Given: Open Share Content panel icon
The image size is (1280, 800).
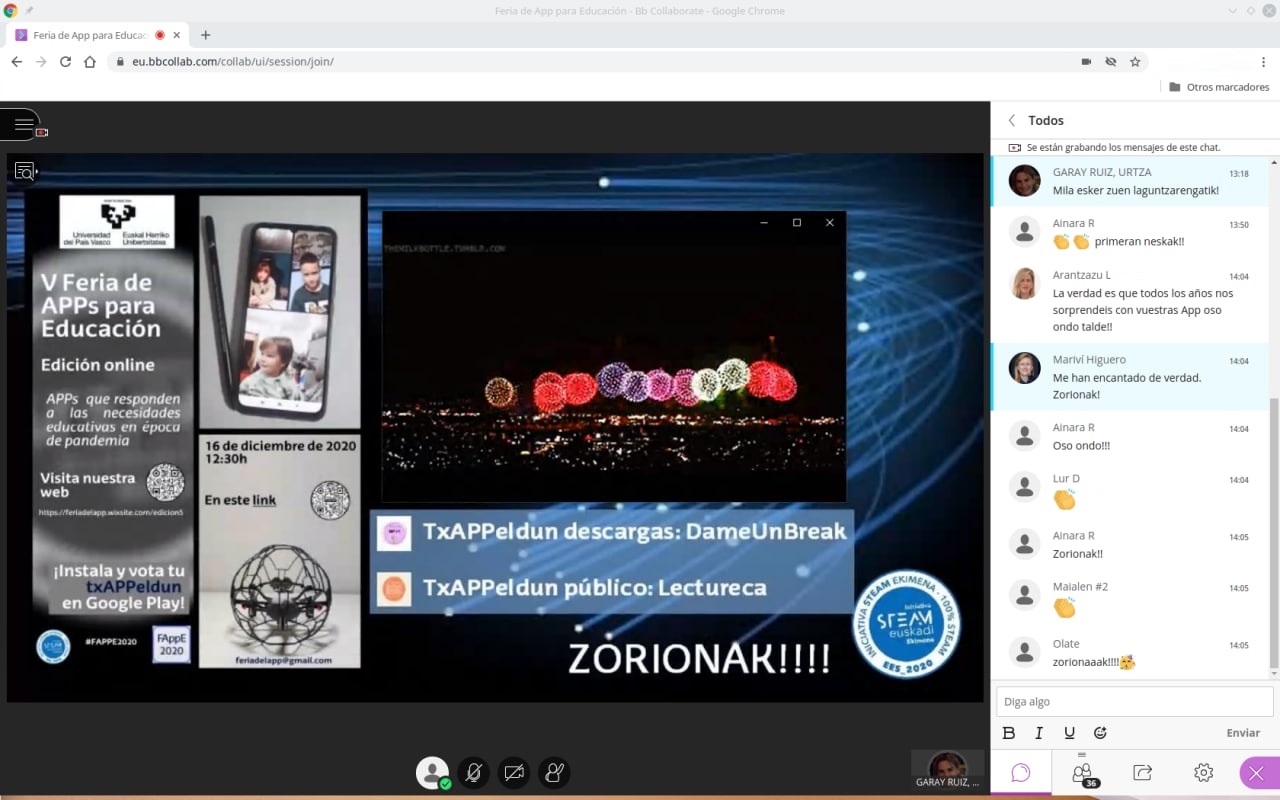Looking at the screenshot, I should tap(1142, 773).
